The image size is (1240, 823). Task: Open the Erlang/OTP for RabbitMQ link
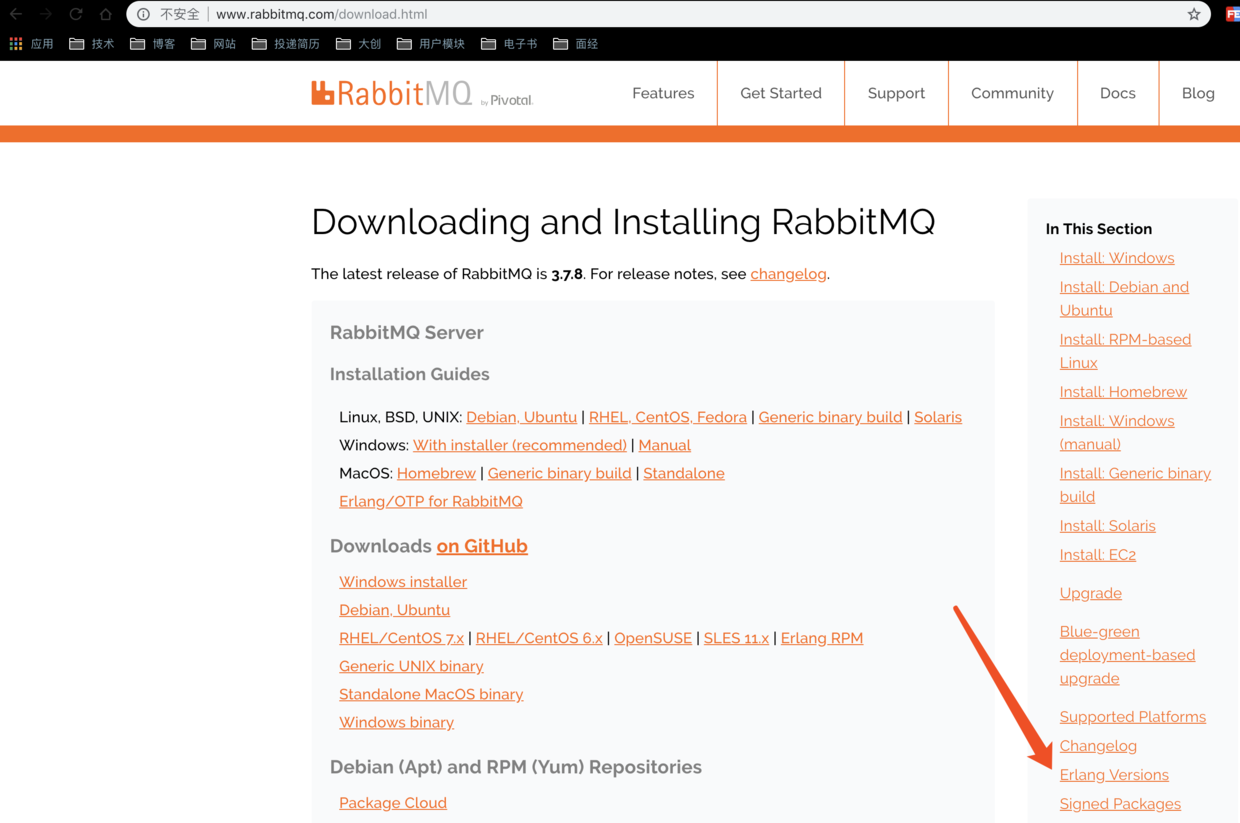click(x=431, y=501)
